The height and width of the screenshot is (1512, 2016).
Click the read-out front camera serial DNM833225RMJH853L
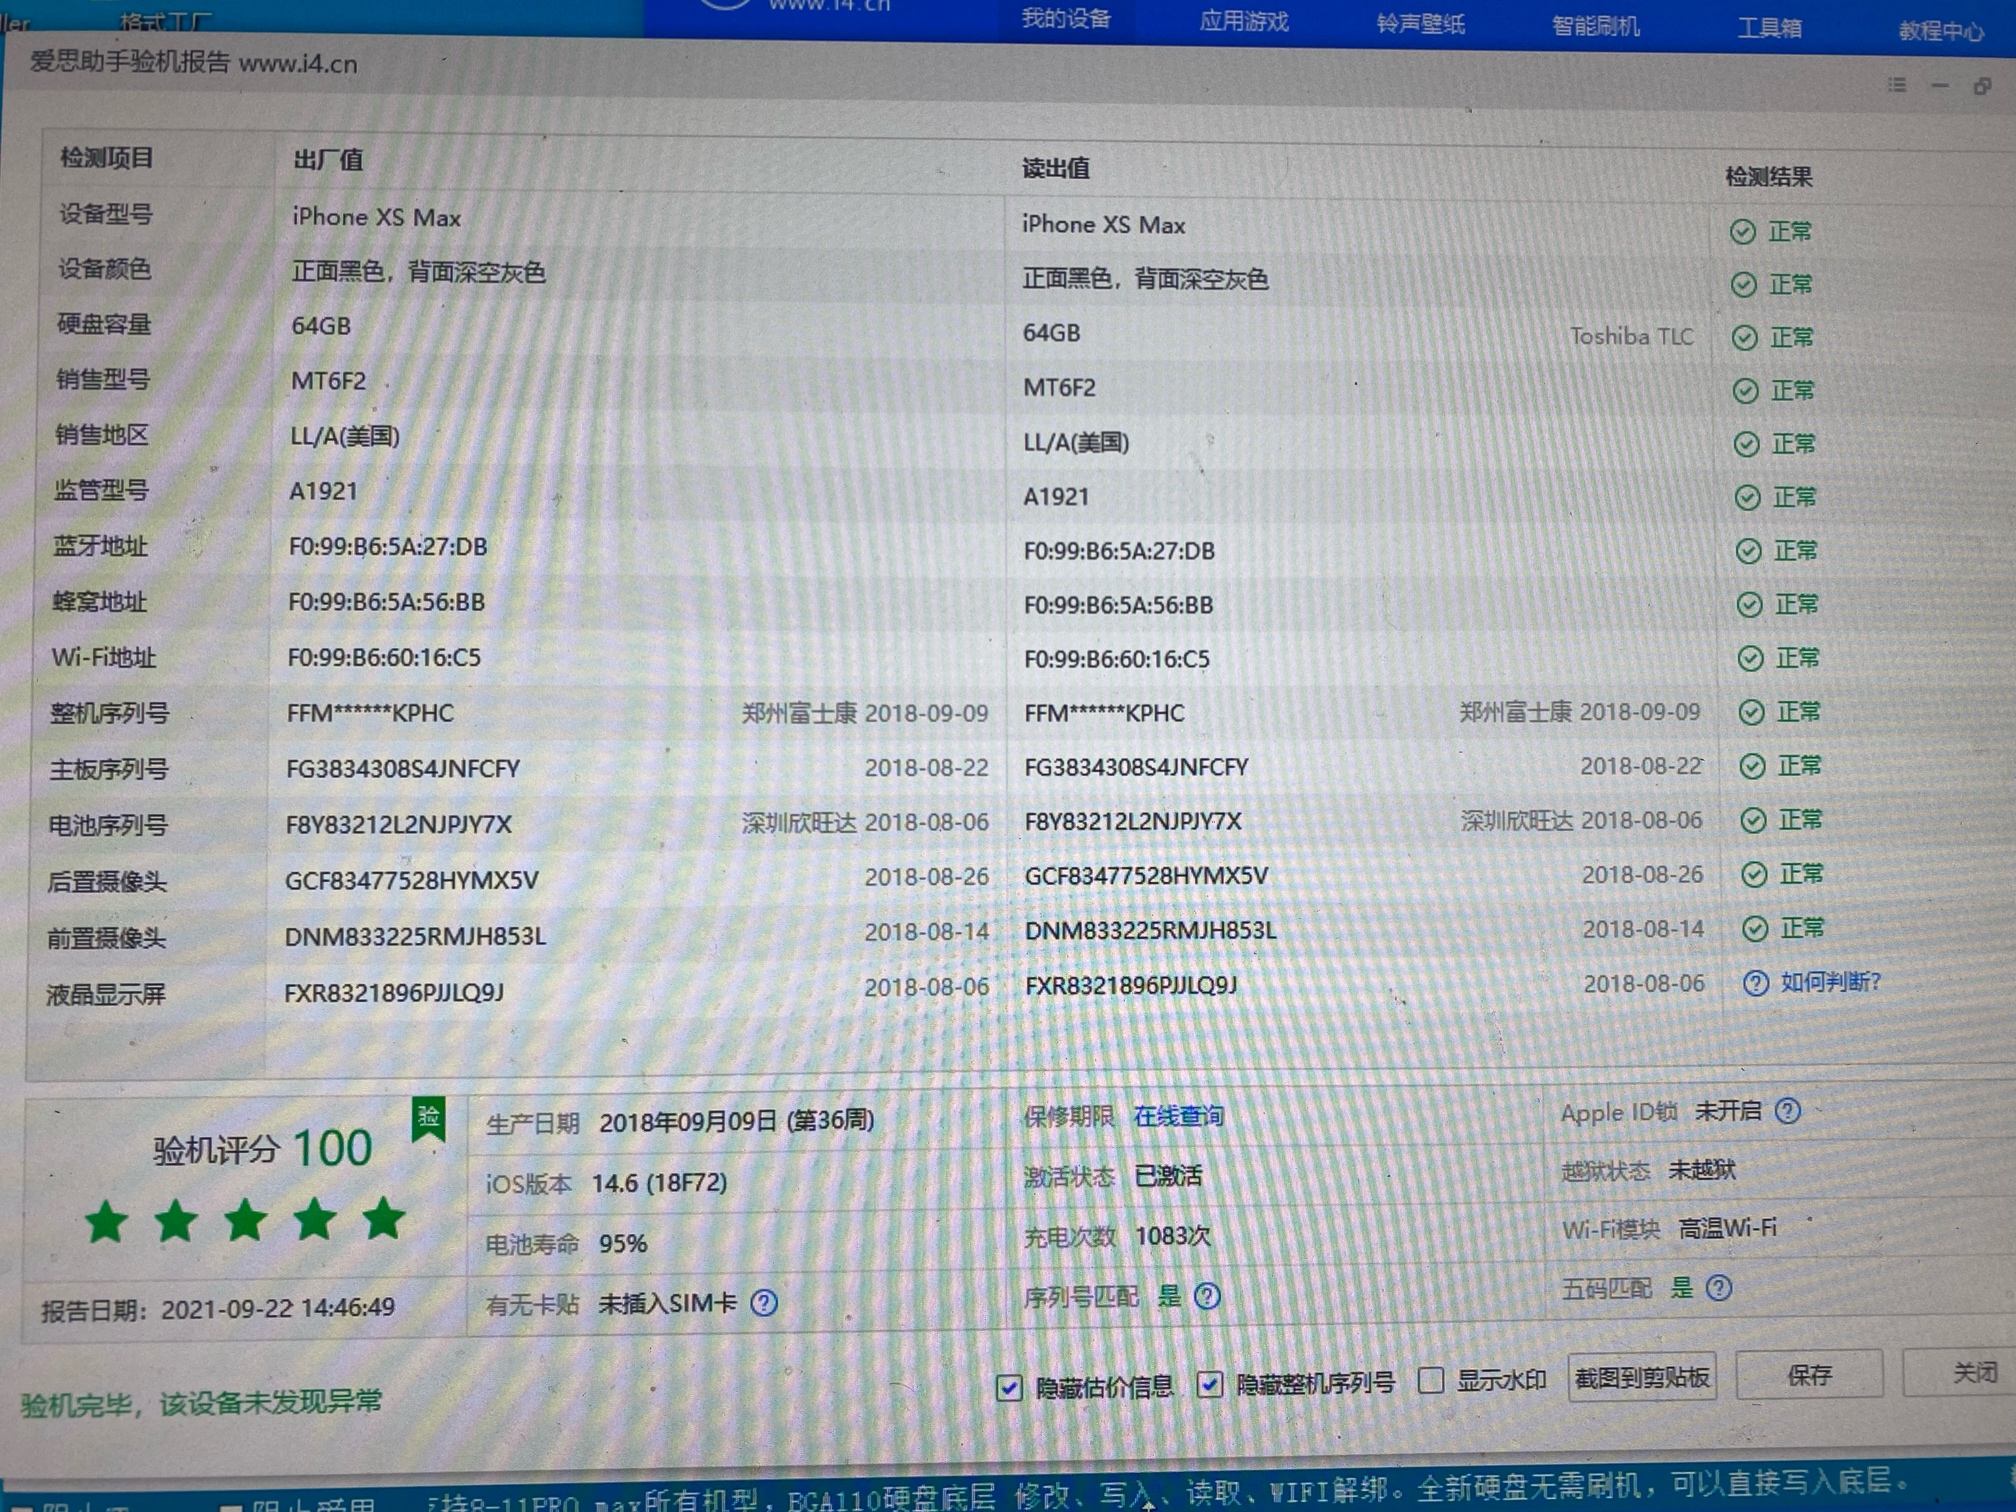click(1150, 930)
